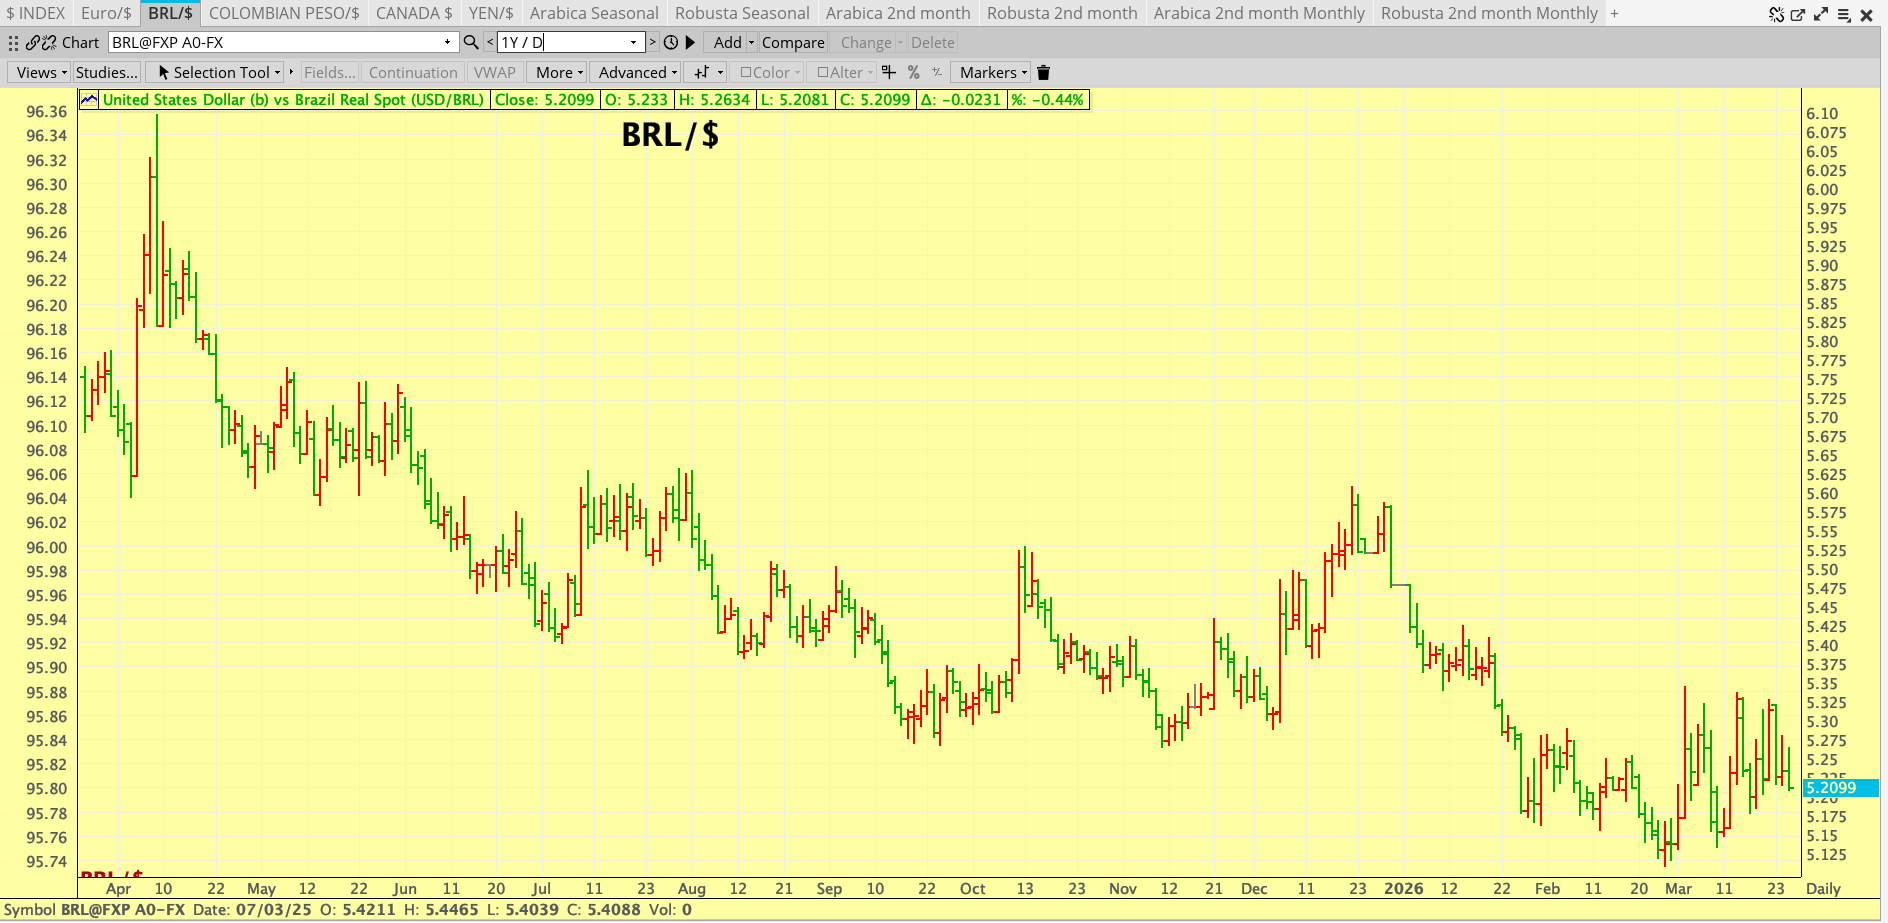
Task: Click the crosshair cursor icon in toolbar
Action: click(x=888, y=72)
